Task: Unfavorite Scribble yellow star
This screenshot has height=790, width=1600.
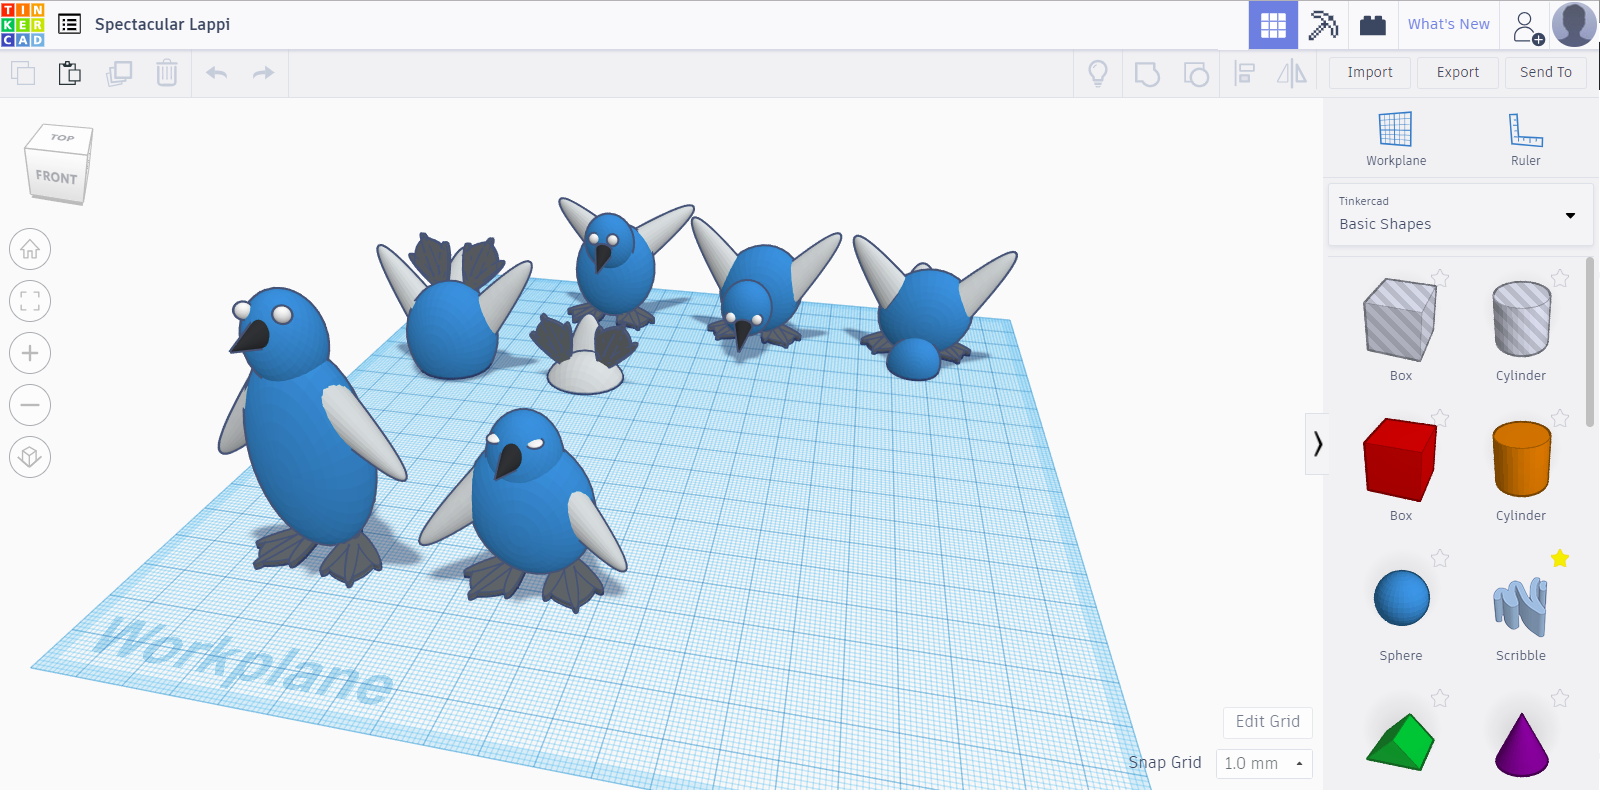Action: pos(1560,558)
